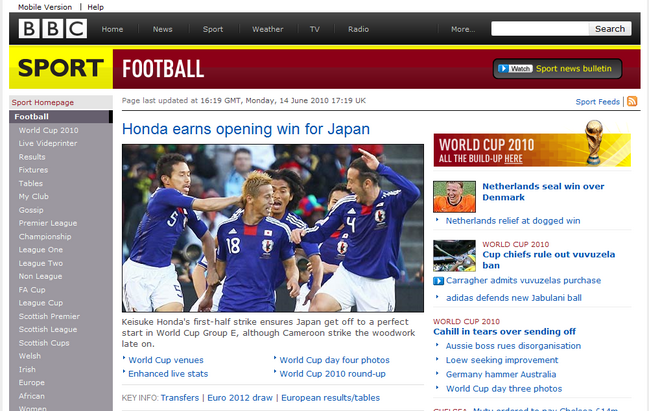The width and height of the screenshot is (649, 411).
Task: Click the Search button
Action: [610, 29]
